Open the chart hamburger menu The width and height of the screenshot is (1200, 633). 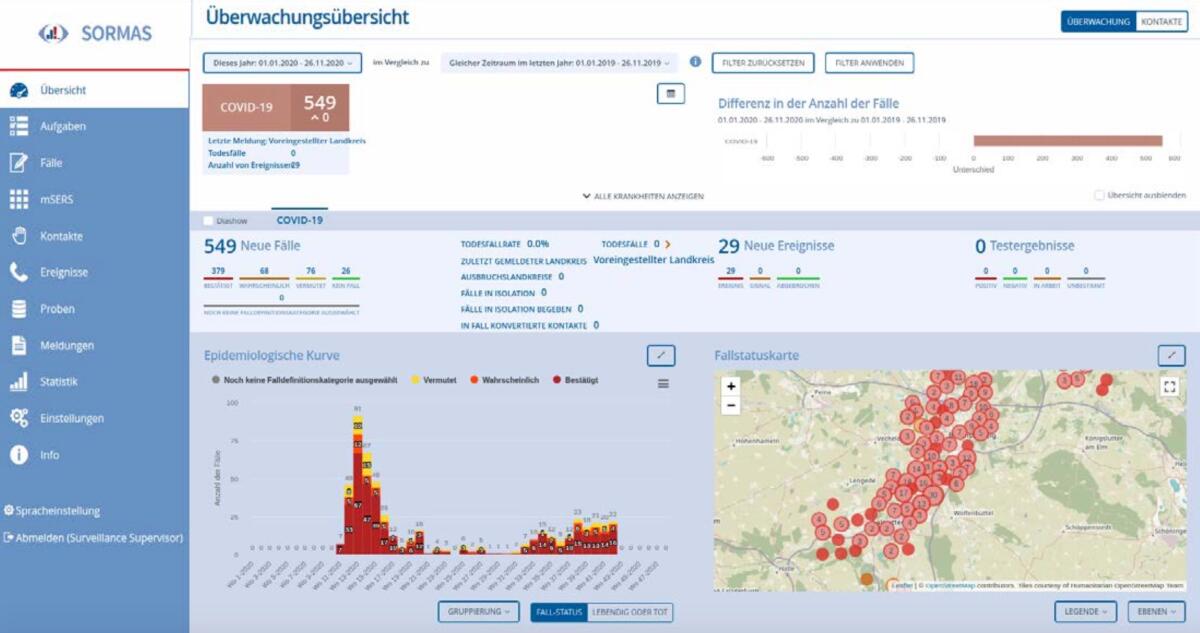click(663, 383)
